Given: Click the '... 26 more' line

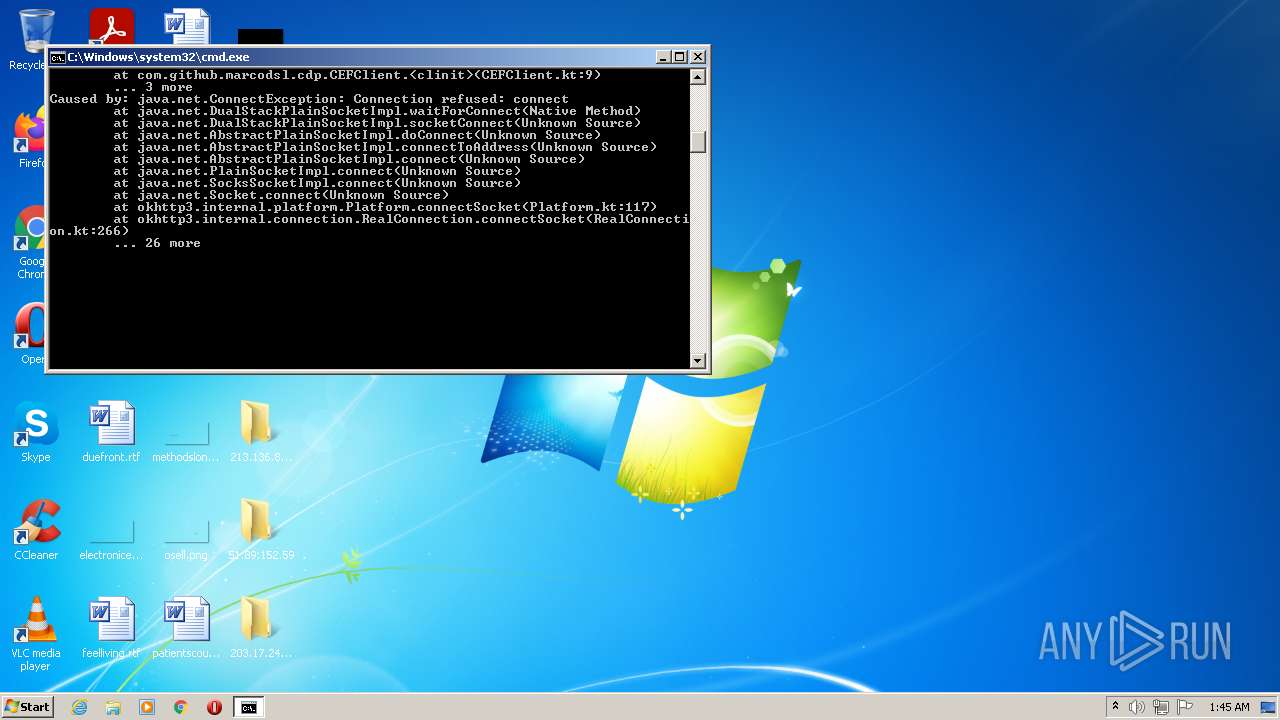Looking at the screenshot, I should click(x=157, y=243).
